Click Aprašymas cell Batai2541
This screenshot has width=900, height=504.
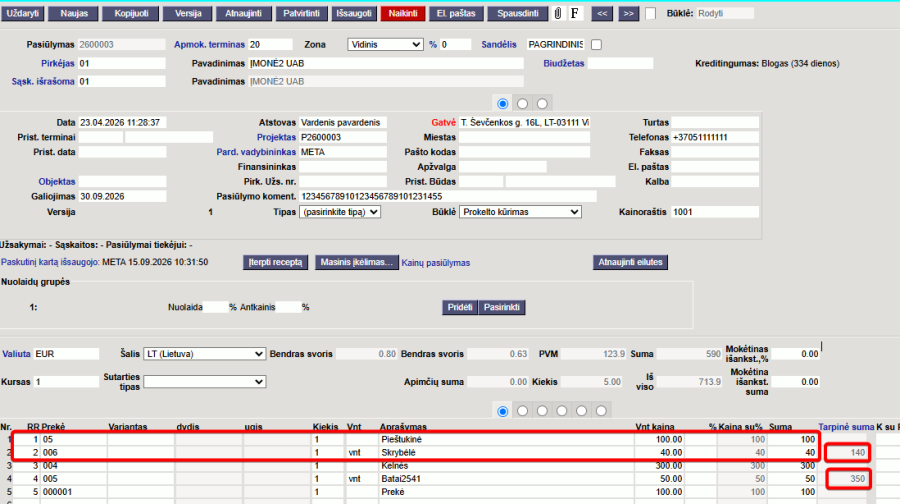coord(506,479)
